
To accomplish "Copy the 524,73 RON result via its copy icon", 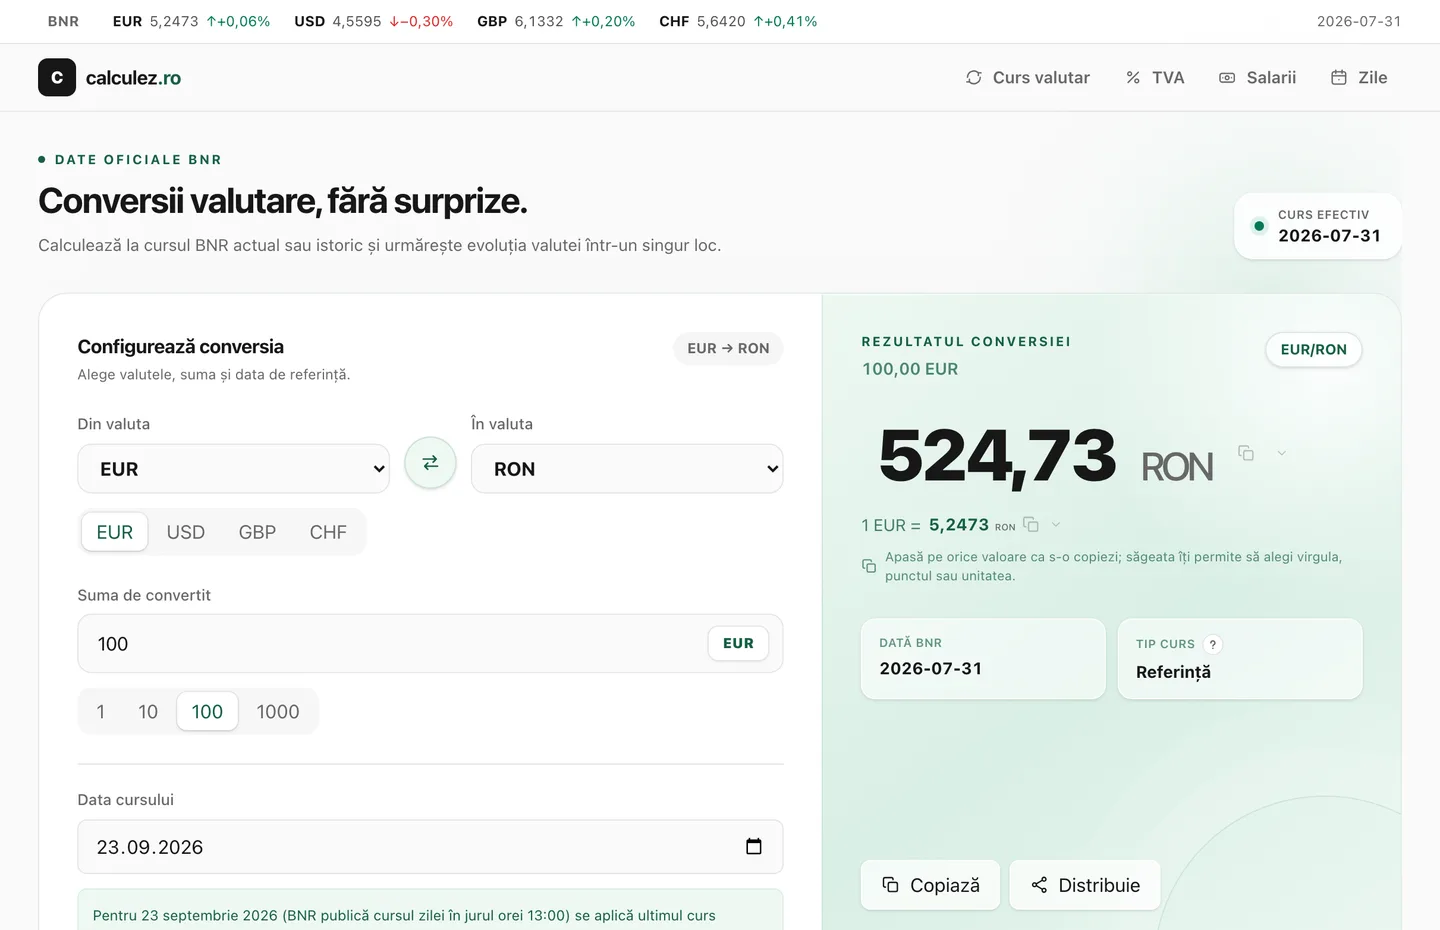I will 1246,453.
